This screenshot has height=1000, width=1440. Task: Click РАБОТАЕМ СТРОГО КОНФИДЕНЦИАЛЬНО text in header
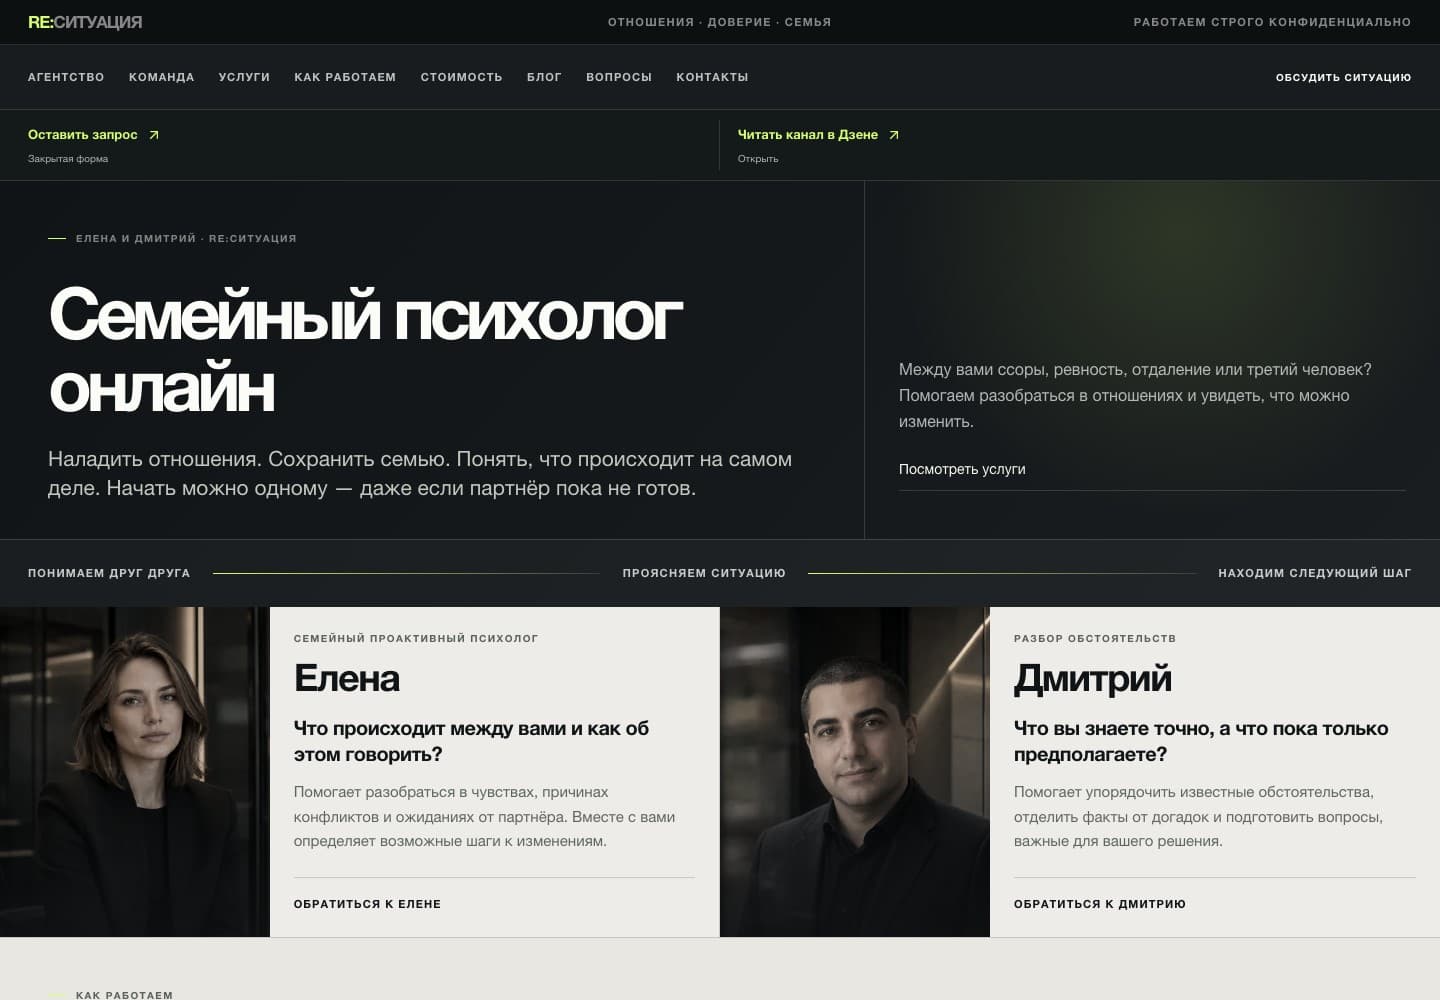(1272, 22)
